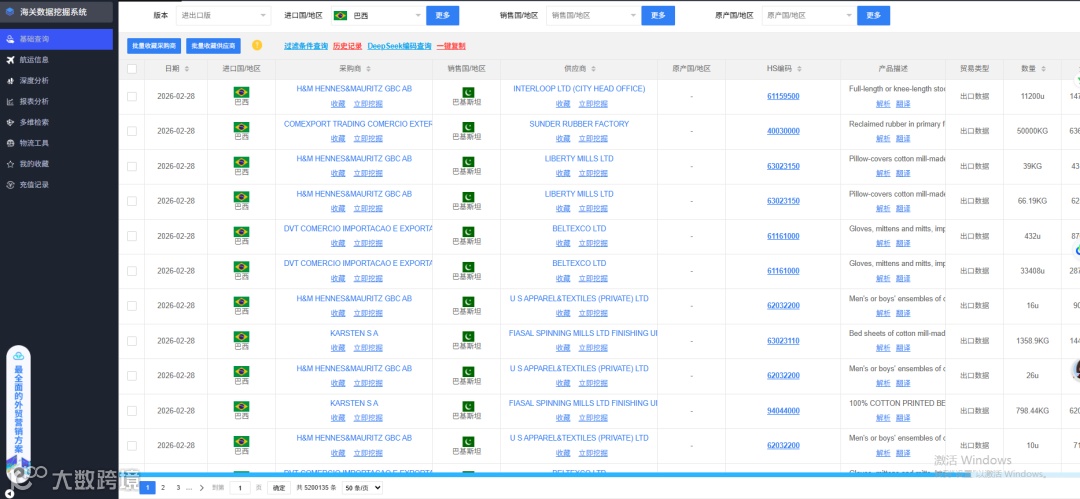
Task: Open 基础查询 in sidebar
Action: [x=56, y=39]
